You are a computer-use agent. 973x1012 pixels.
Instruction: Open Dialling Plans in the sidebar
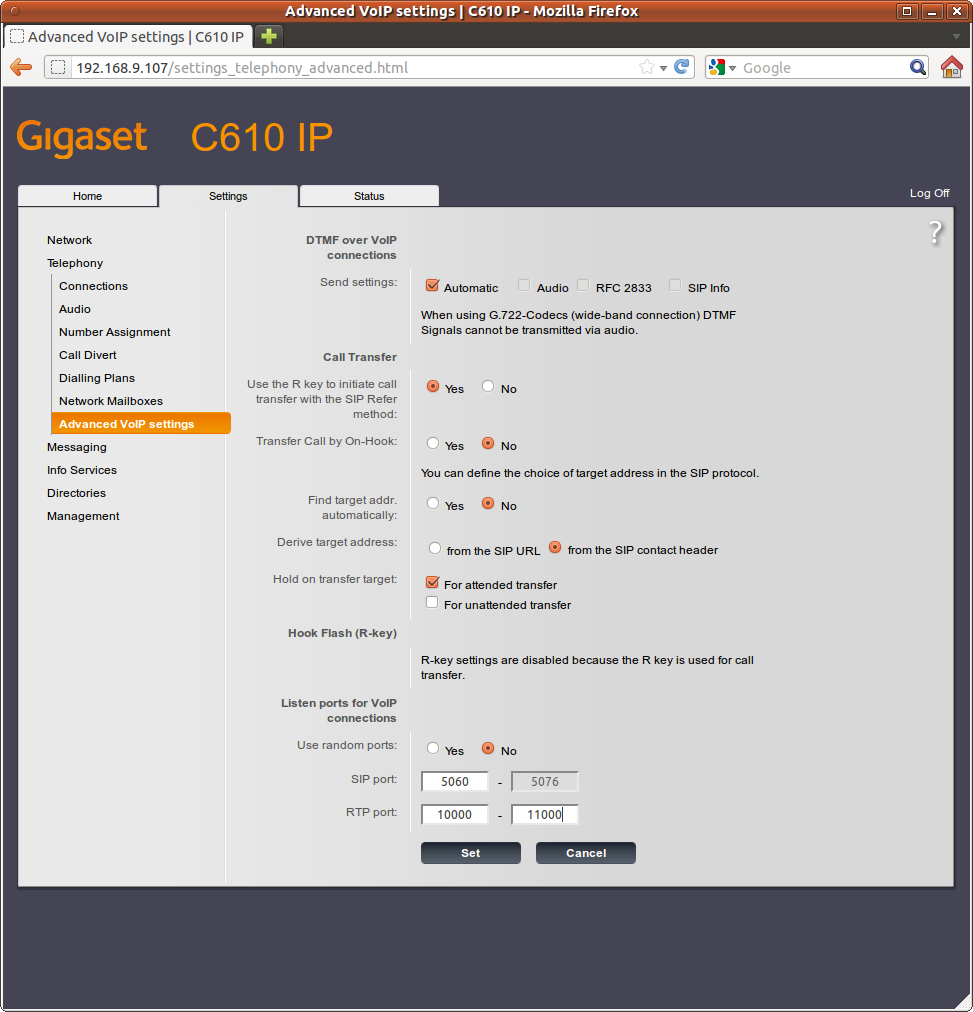click(x=97, y=378)
